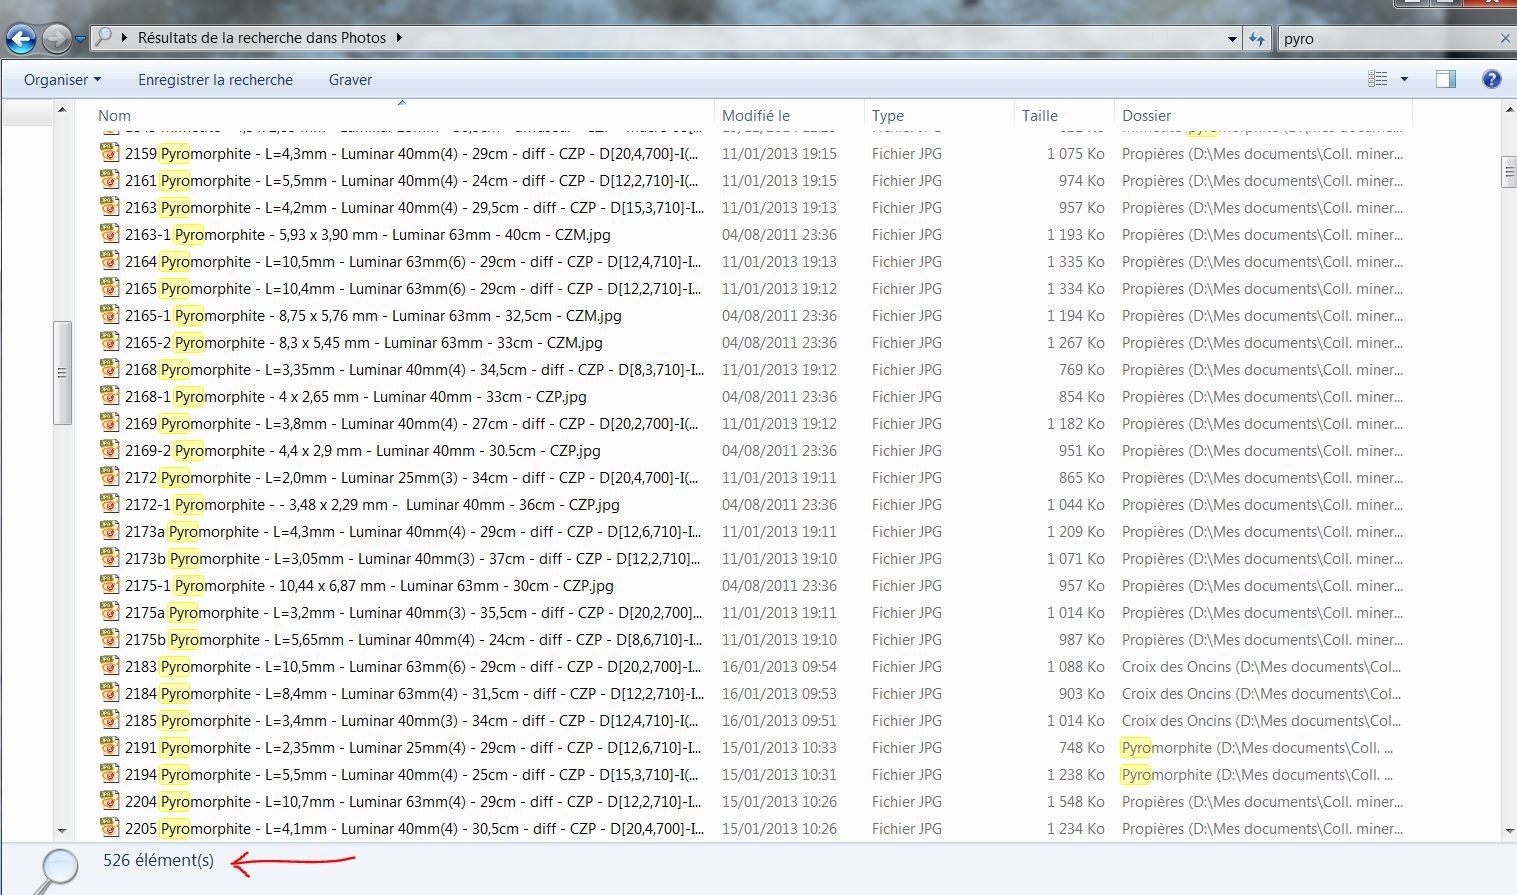Click the Forward navigation arrow button
The image size is (1517, 895).
57,39
